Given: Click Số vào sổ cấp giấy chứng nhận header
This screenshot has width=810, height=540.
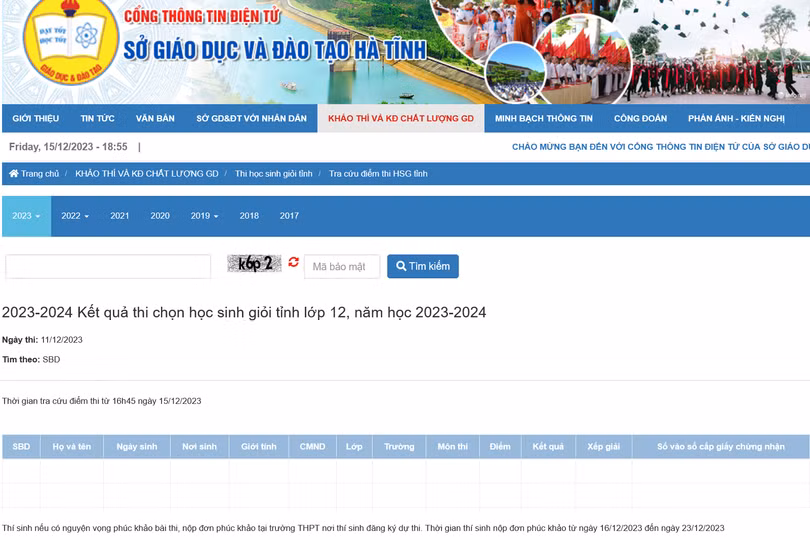Looking at the screenshot, I should pyautogui.click(x=721, y=446).
